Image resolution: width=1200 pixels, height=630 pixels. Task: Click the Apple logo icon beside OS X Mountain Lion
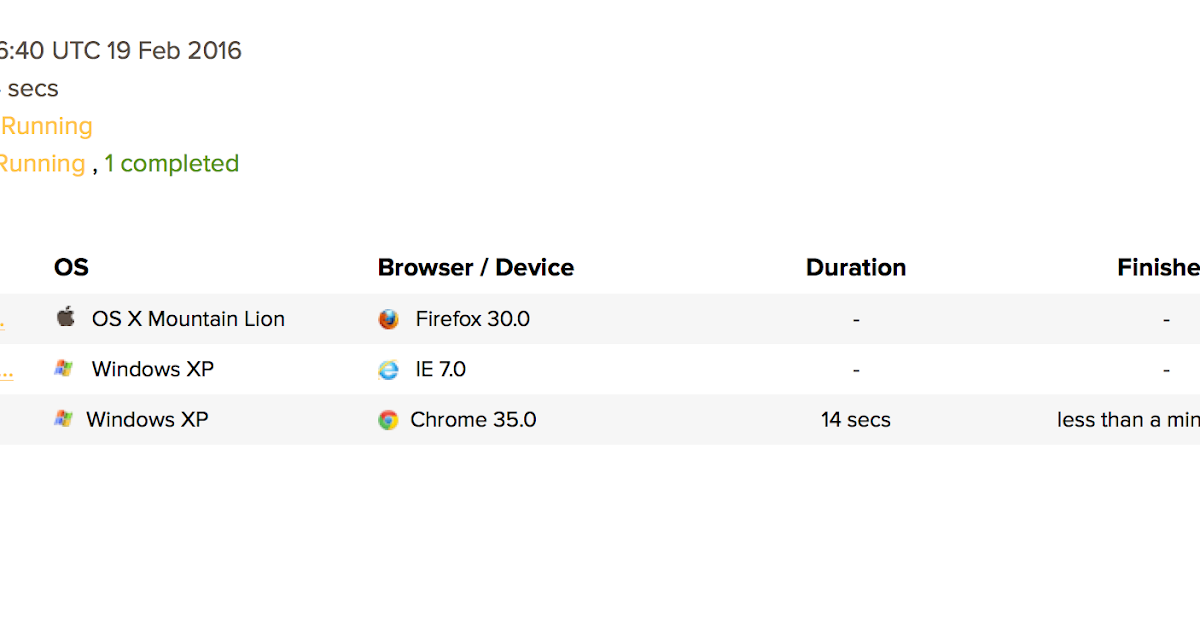tap(65, 318)
